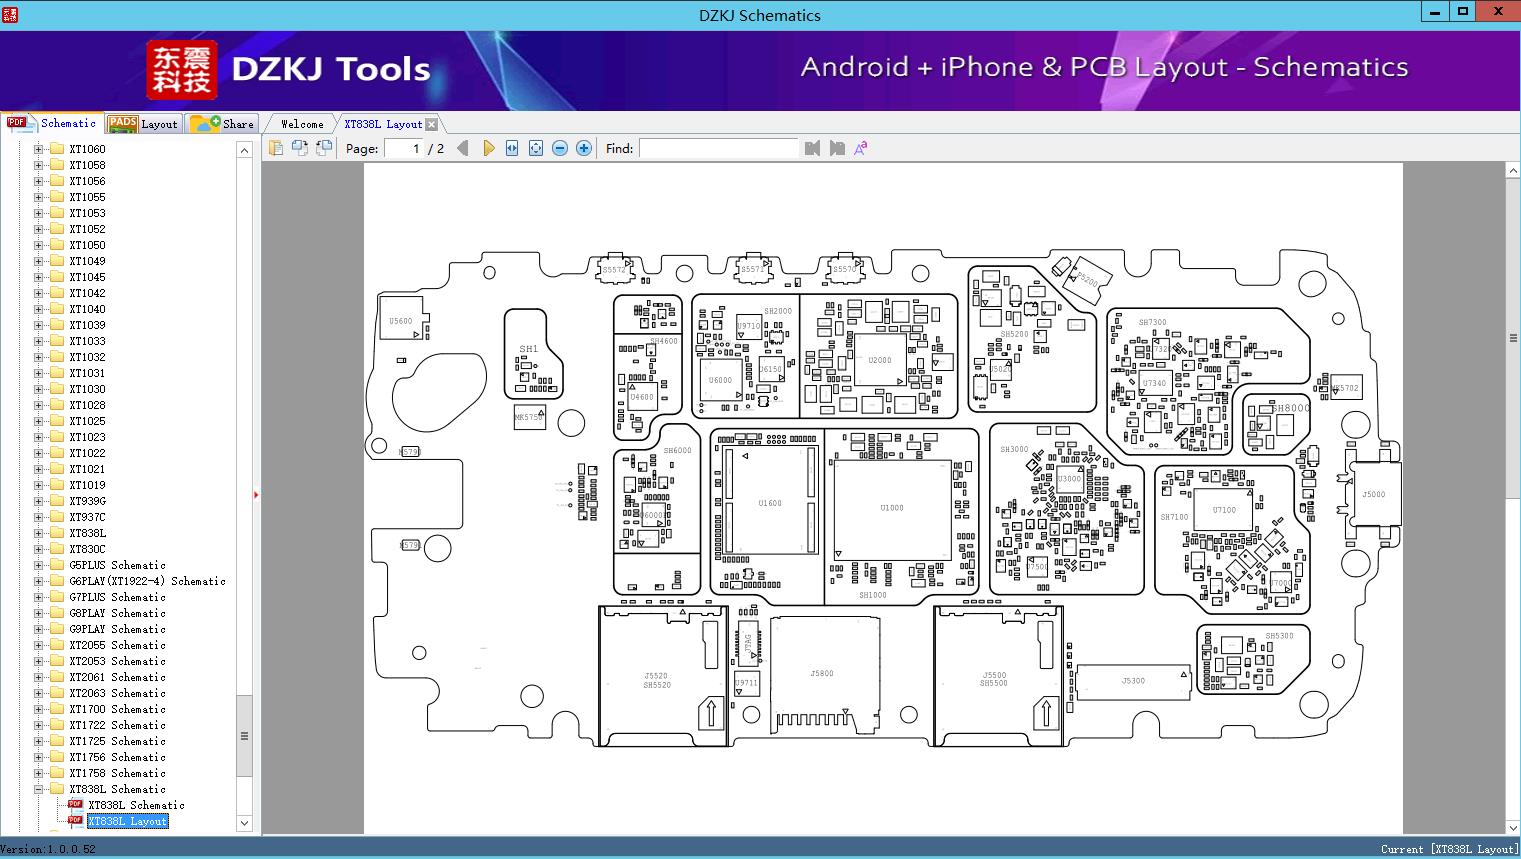1521x859 pixels.
Task: Expand the XT2055 Schematic folder
Action: (x=39, y=645)
